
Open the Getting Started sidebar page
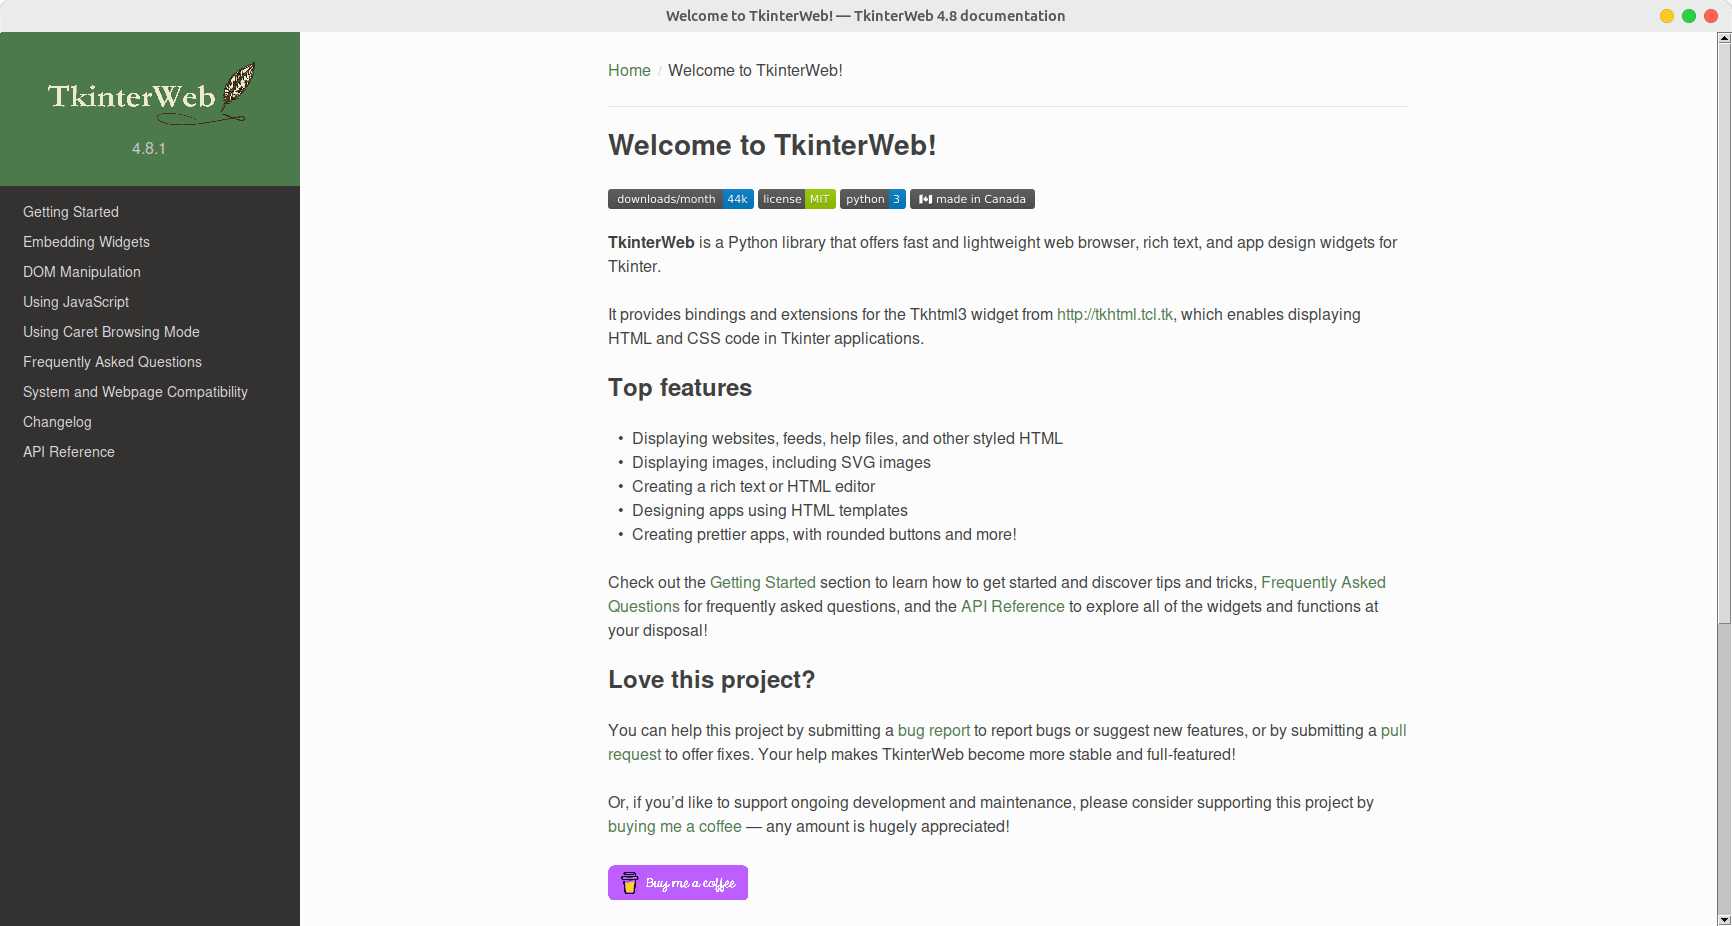tap(71, 212)
